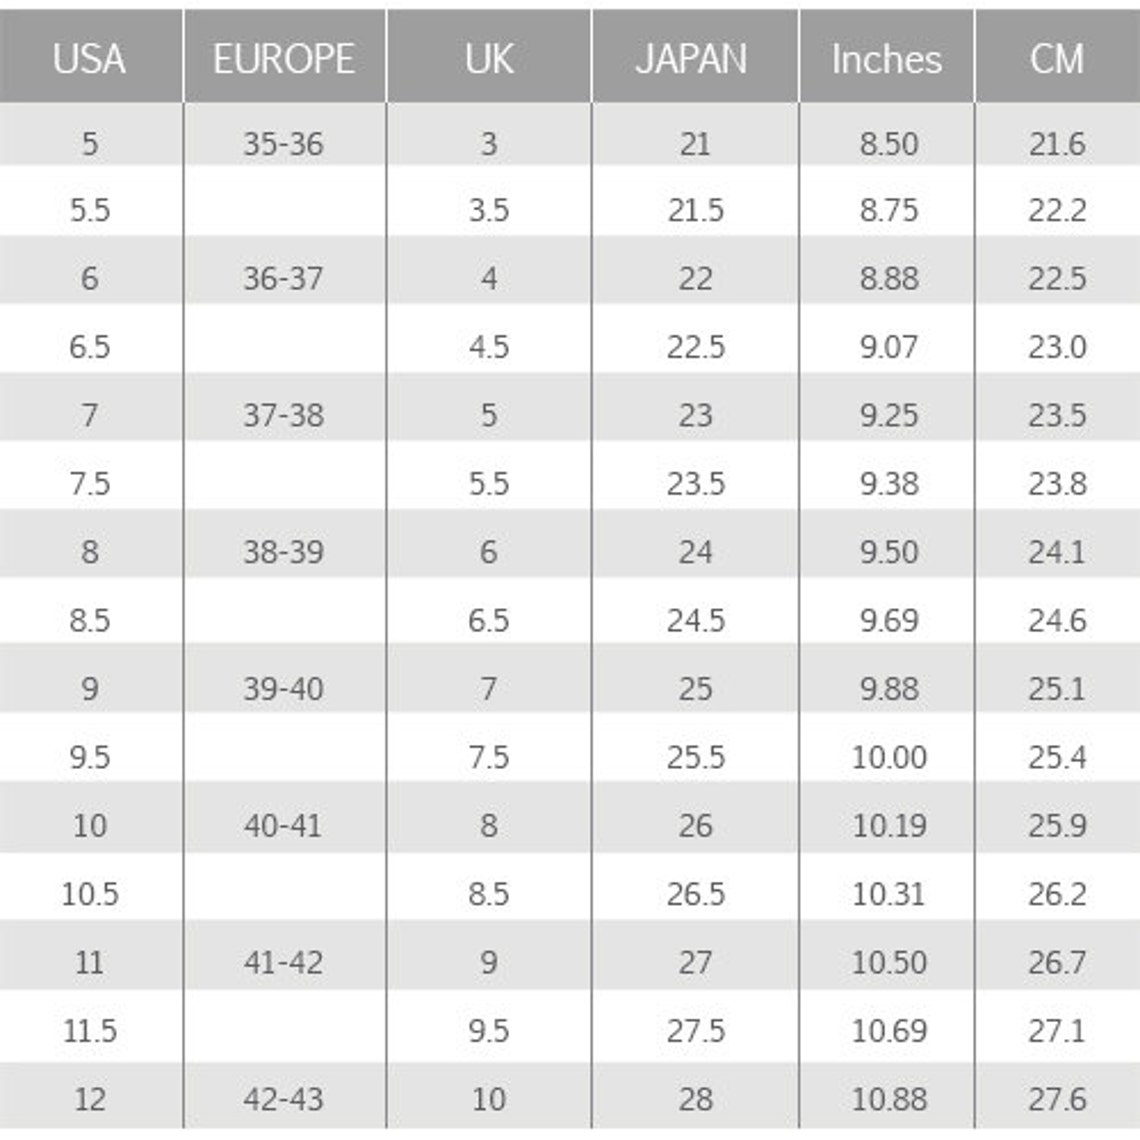Click USA size 10.5 cell

click(x=90, y=894)
